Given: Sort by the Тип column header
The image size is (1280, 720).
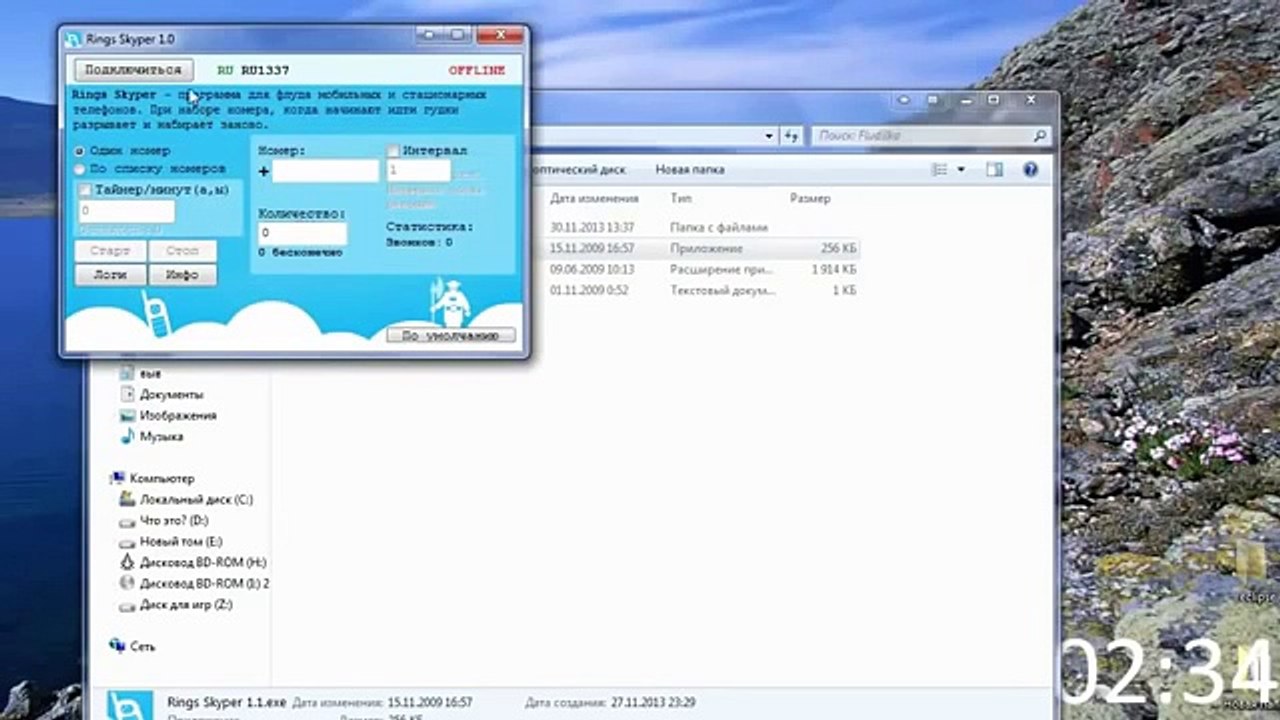Looking at the screenshot, I should [x=681, y=199].
